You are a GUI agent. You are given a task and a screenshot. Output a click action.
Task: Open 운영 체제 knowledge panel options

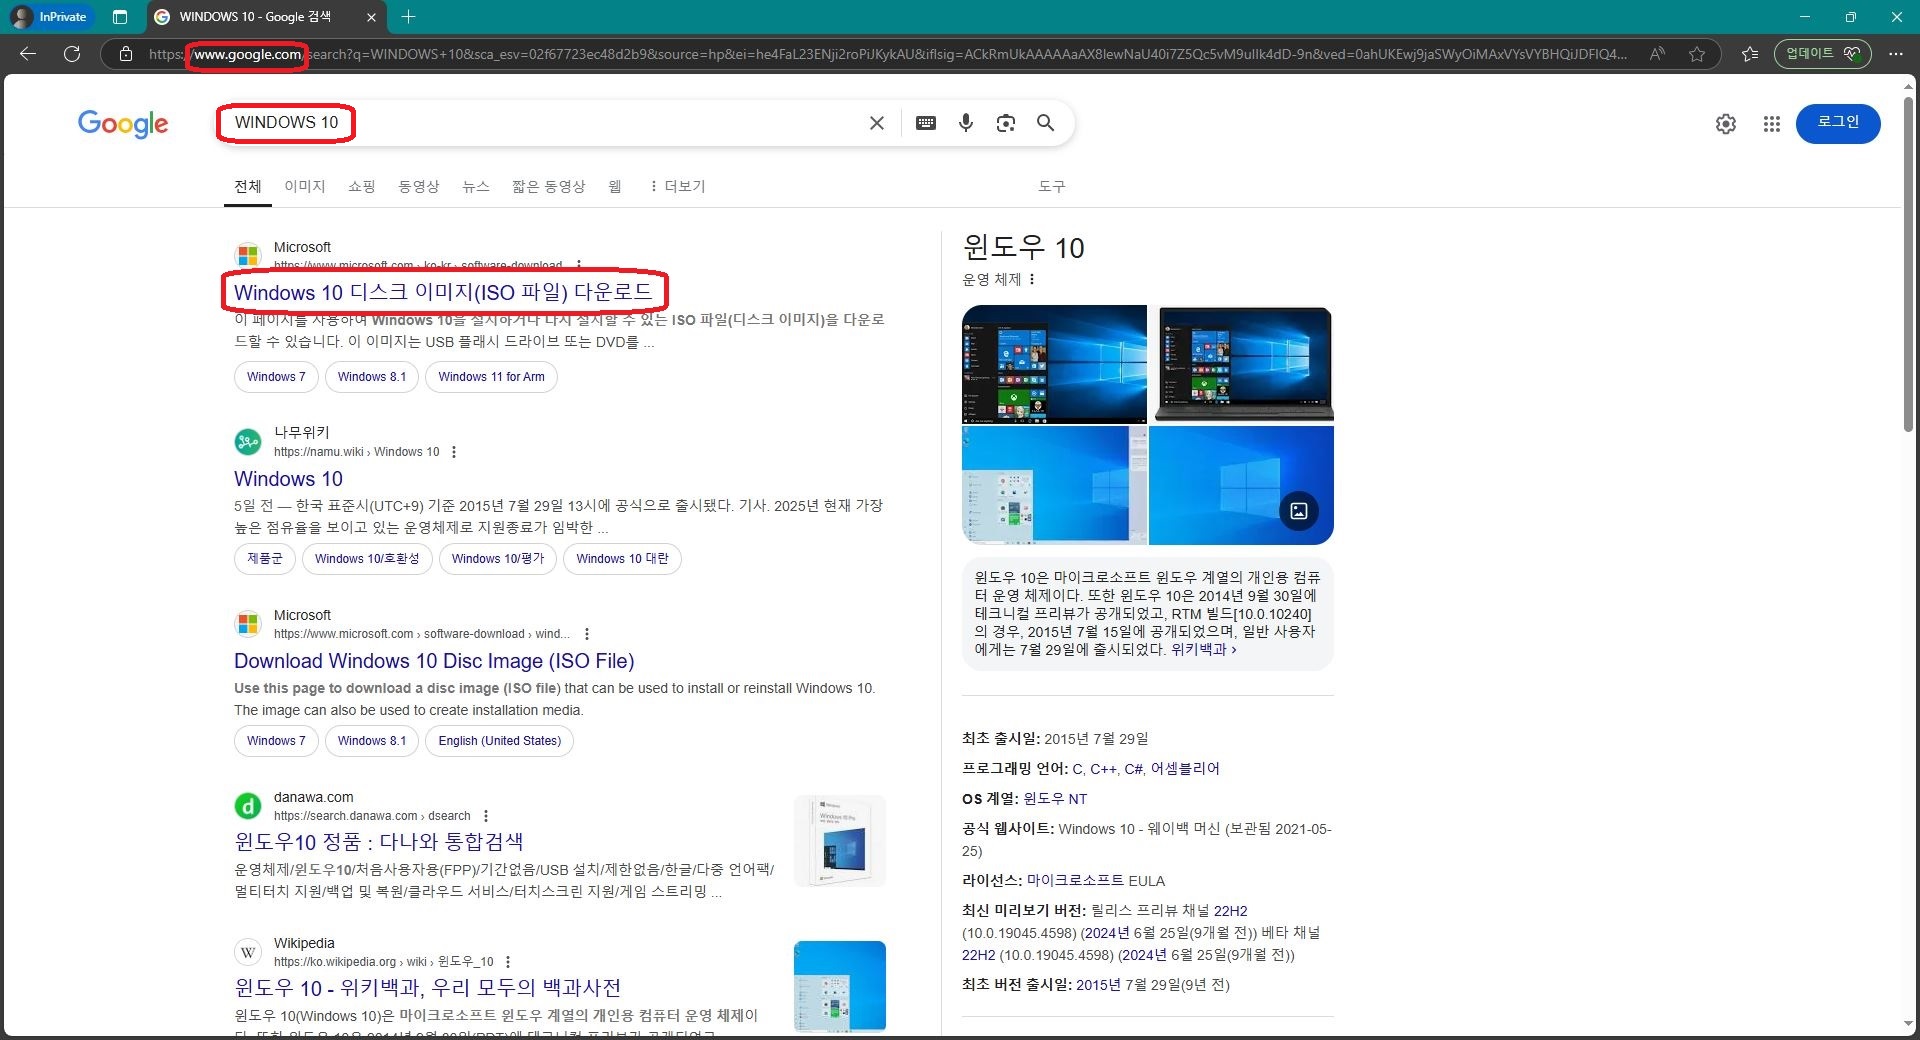(x=1032, y=280)
